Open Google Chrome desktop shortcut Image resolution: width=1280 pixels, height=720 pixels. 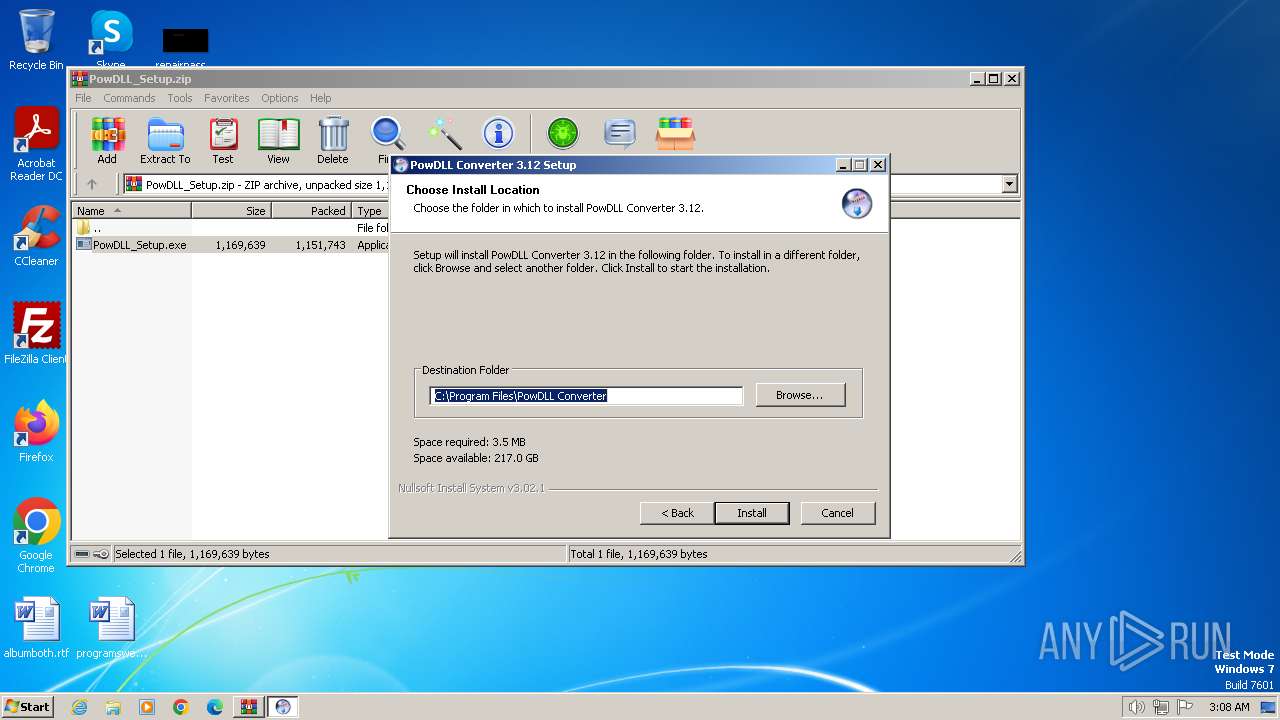pos(36,535)
